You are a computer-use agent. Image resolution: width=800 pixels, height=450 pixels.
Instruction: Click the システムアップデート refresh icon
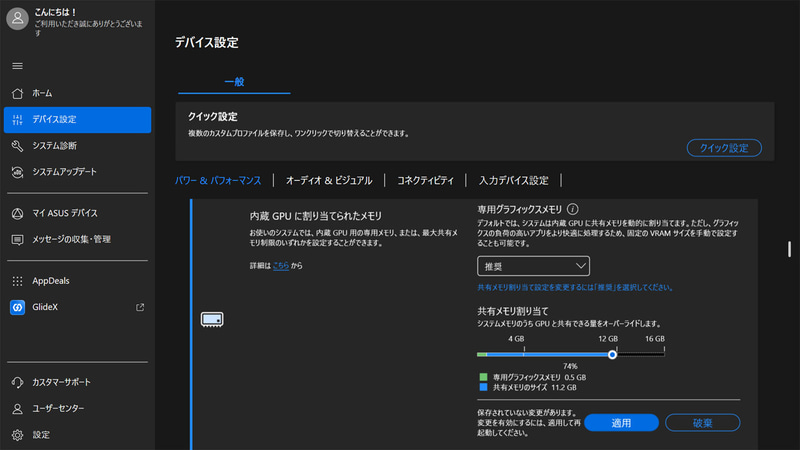17,172
